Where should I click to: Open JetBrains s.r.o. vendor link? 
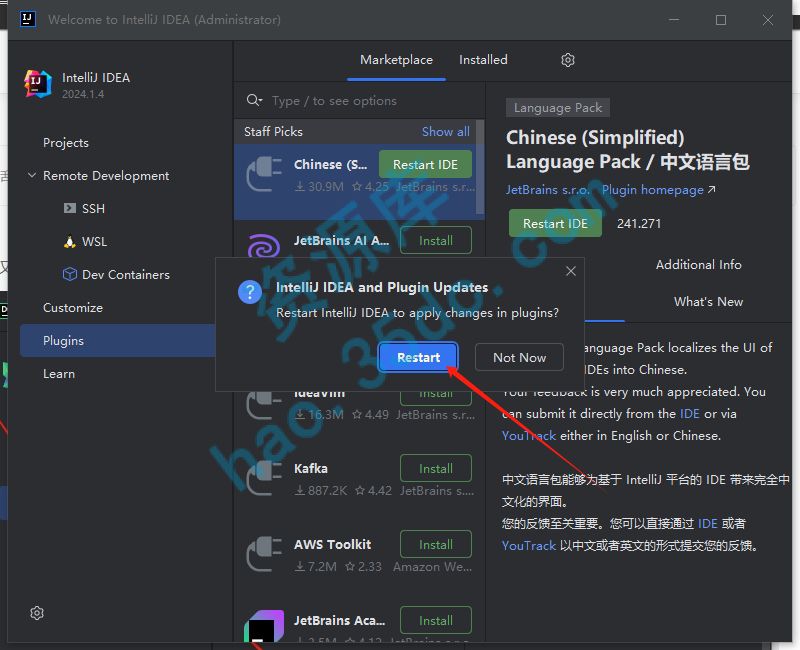click(547, 190)
